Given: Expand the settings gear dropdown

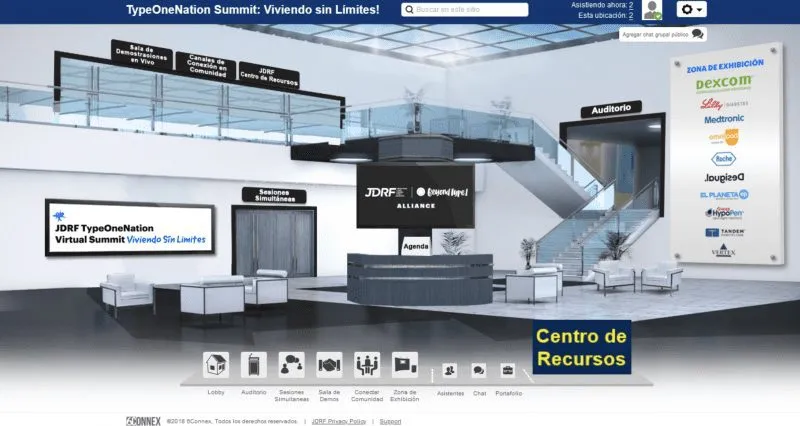Looking at the screenshot, I should tap(691, 9).
